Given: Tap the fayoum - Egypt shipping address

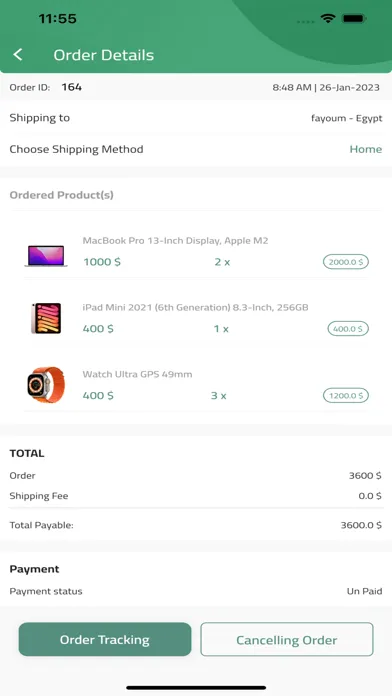Looking at the screenshot, I should click(346, 119).
